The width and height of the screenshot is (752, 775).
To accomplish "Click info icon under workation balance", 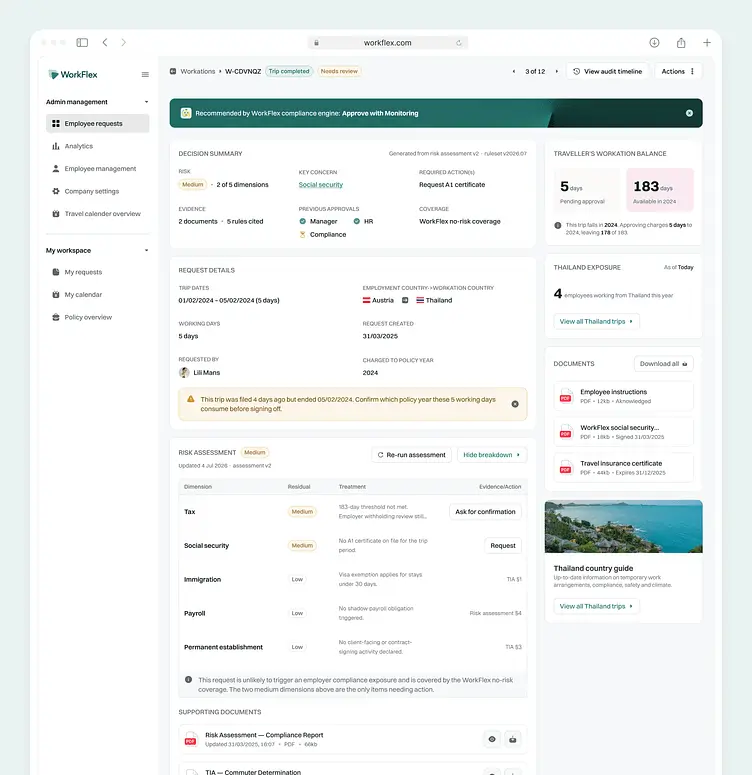I will pos(558,225).
